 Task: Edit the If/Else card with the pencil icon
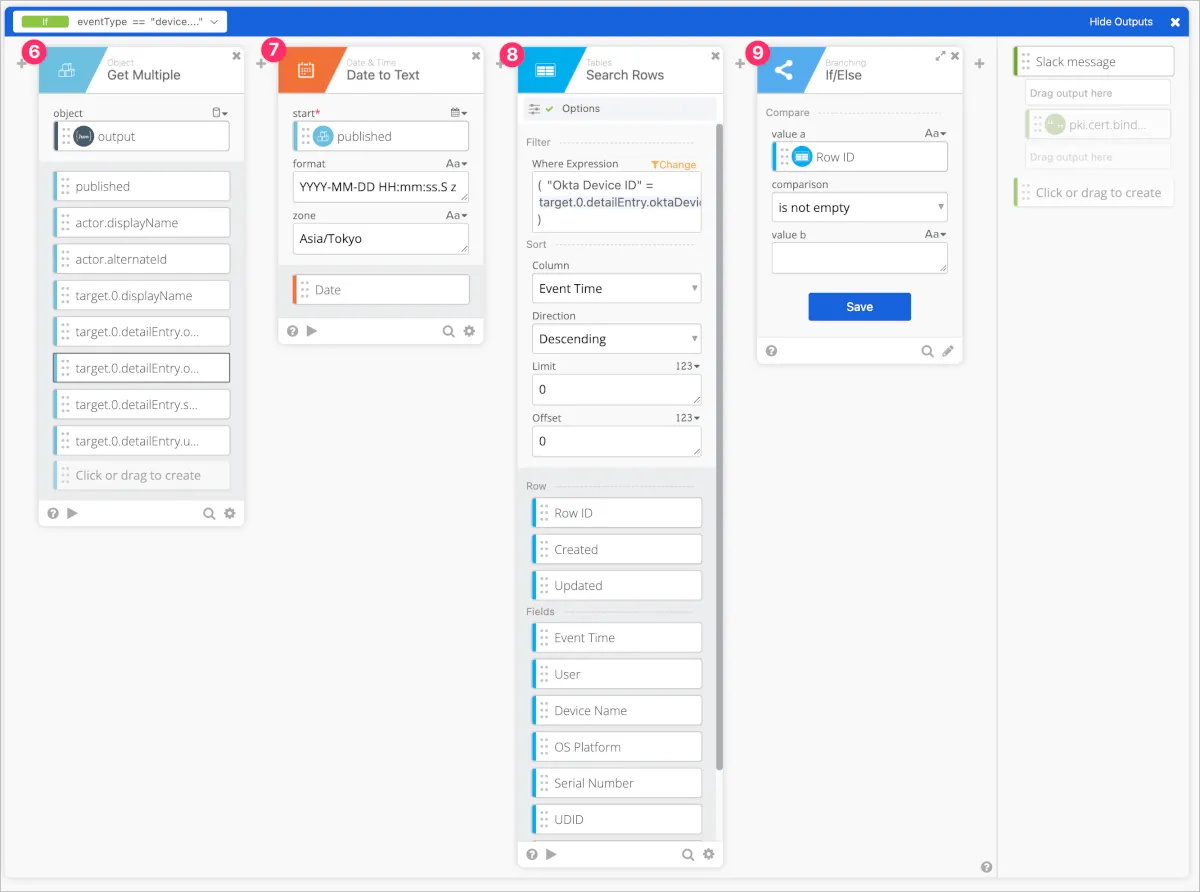pyautogui.click(x=948, y=351)
